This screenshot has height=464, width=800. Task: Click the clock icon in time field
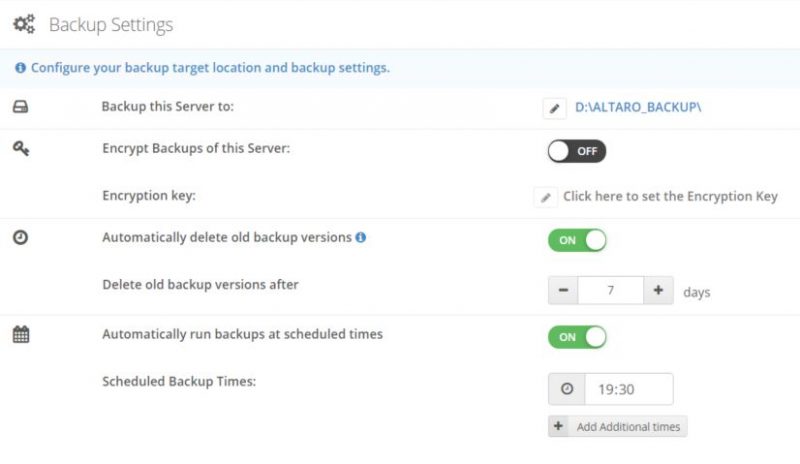tap(567, 388)
